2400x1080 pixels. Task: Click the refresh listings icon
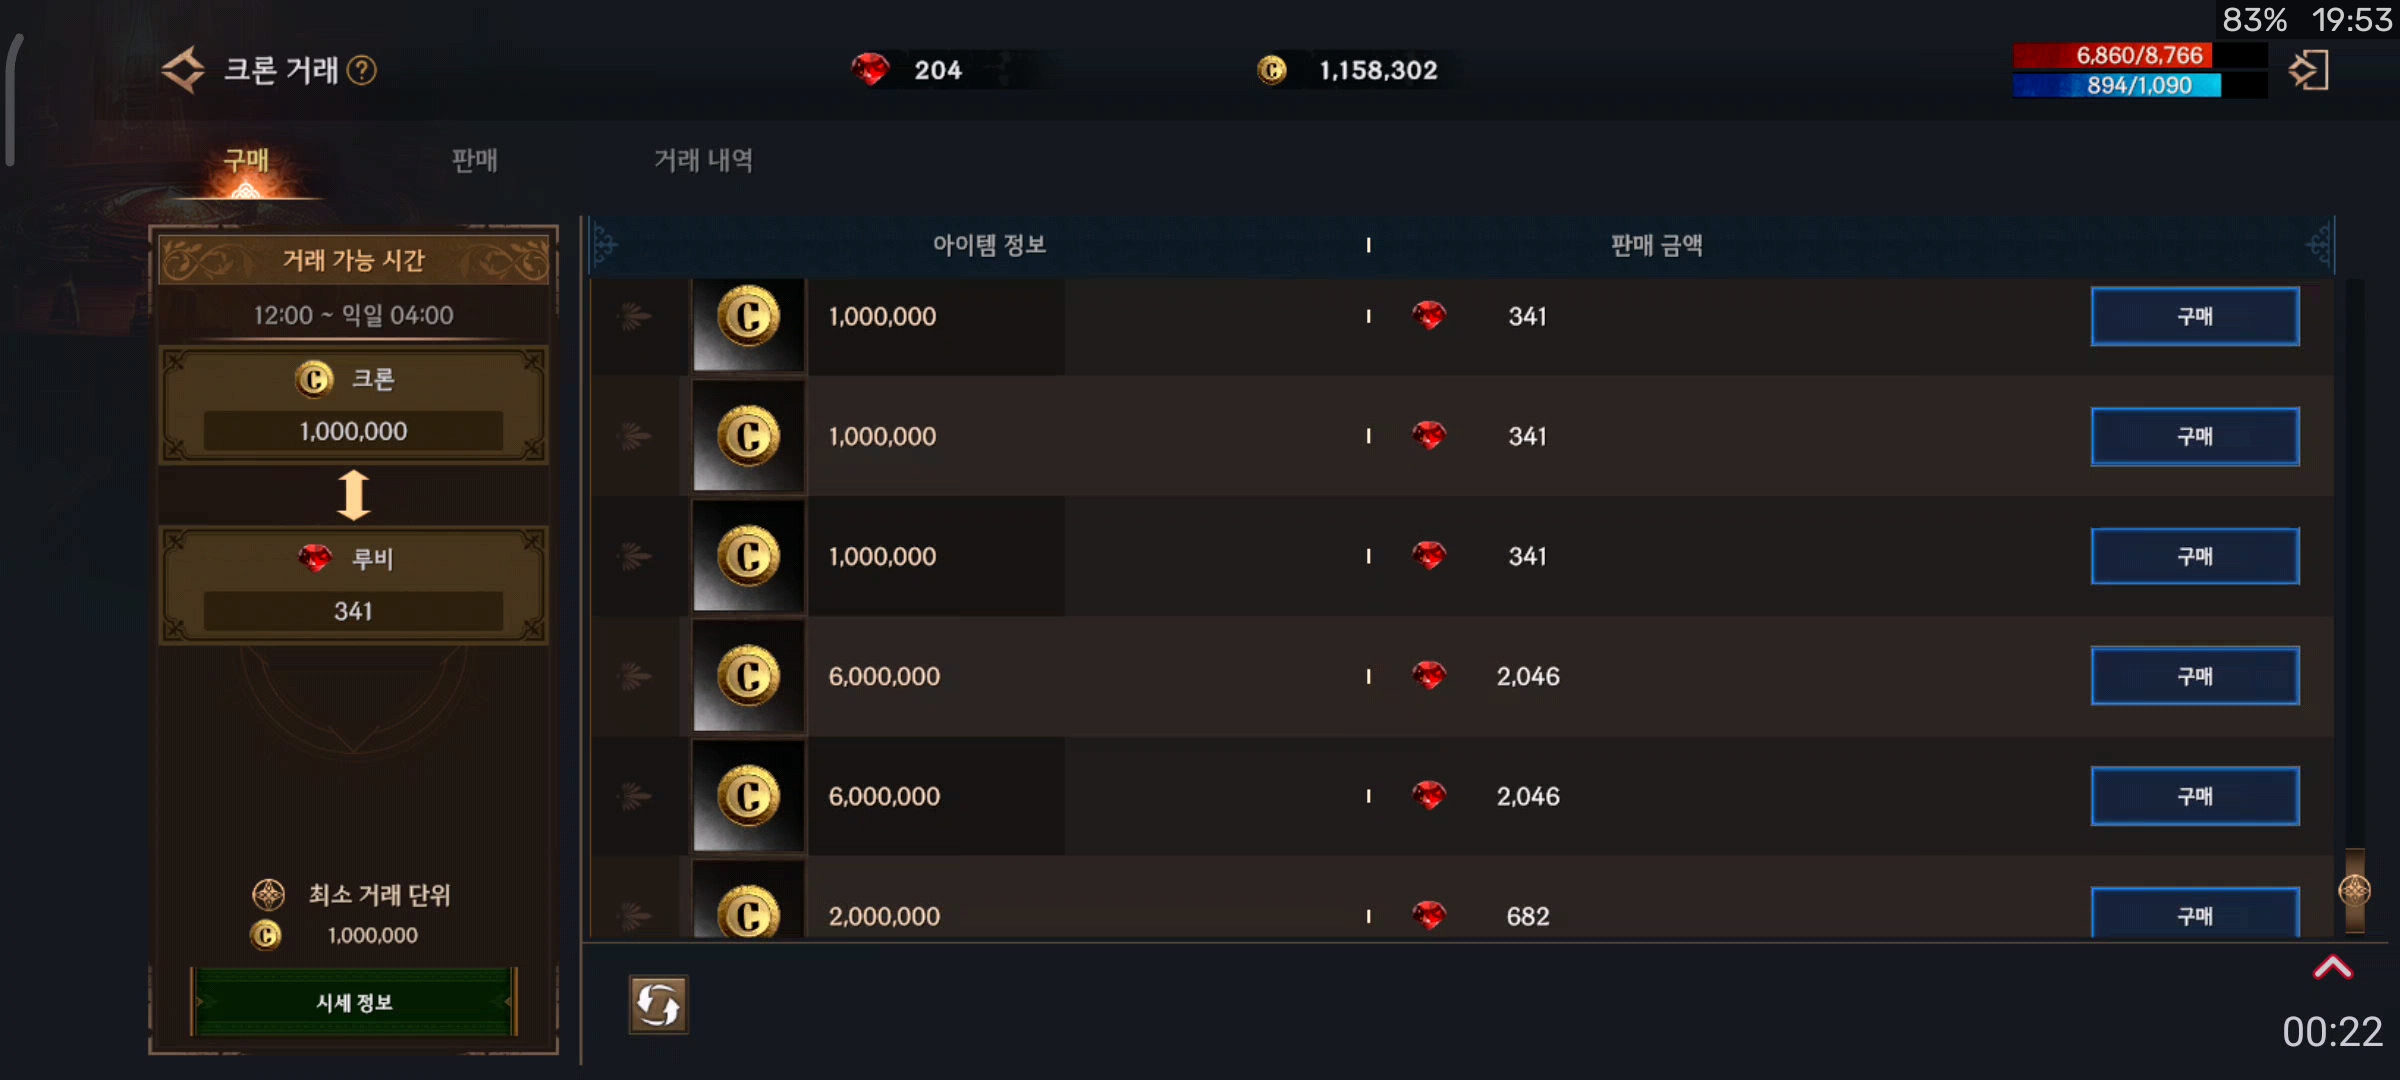(x=658, y=1004)
